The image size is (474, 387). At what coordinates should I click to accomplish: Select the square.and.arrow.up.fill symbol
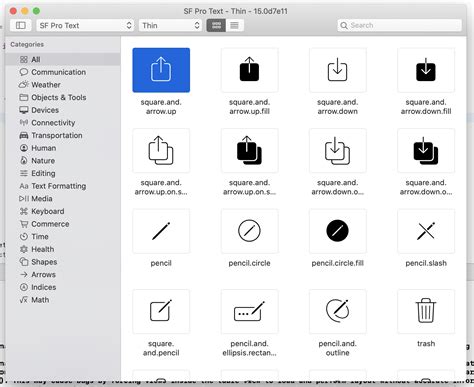point(249,70)
